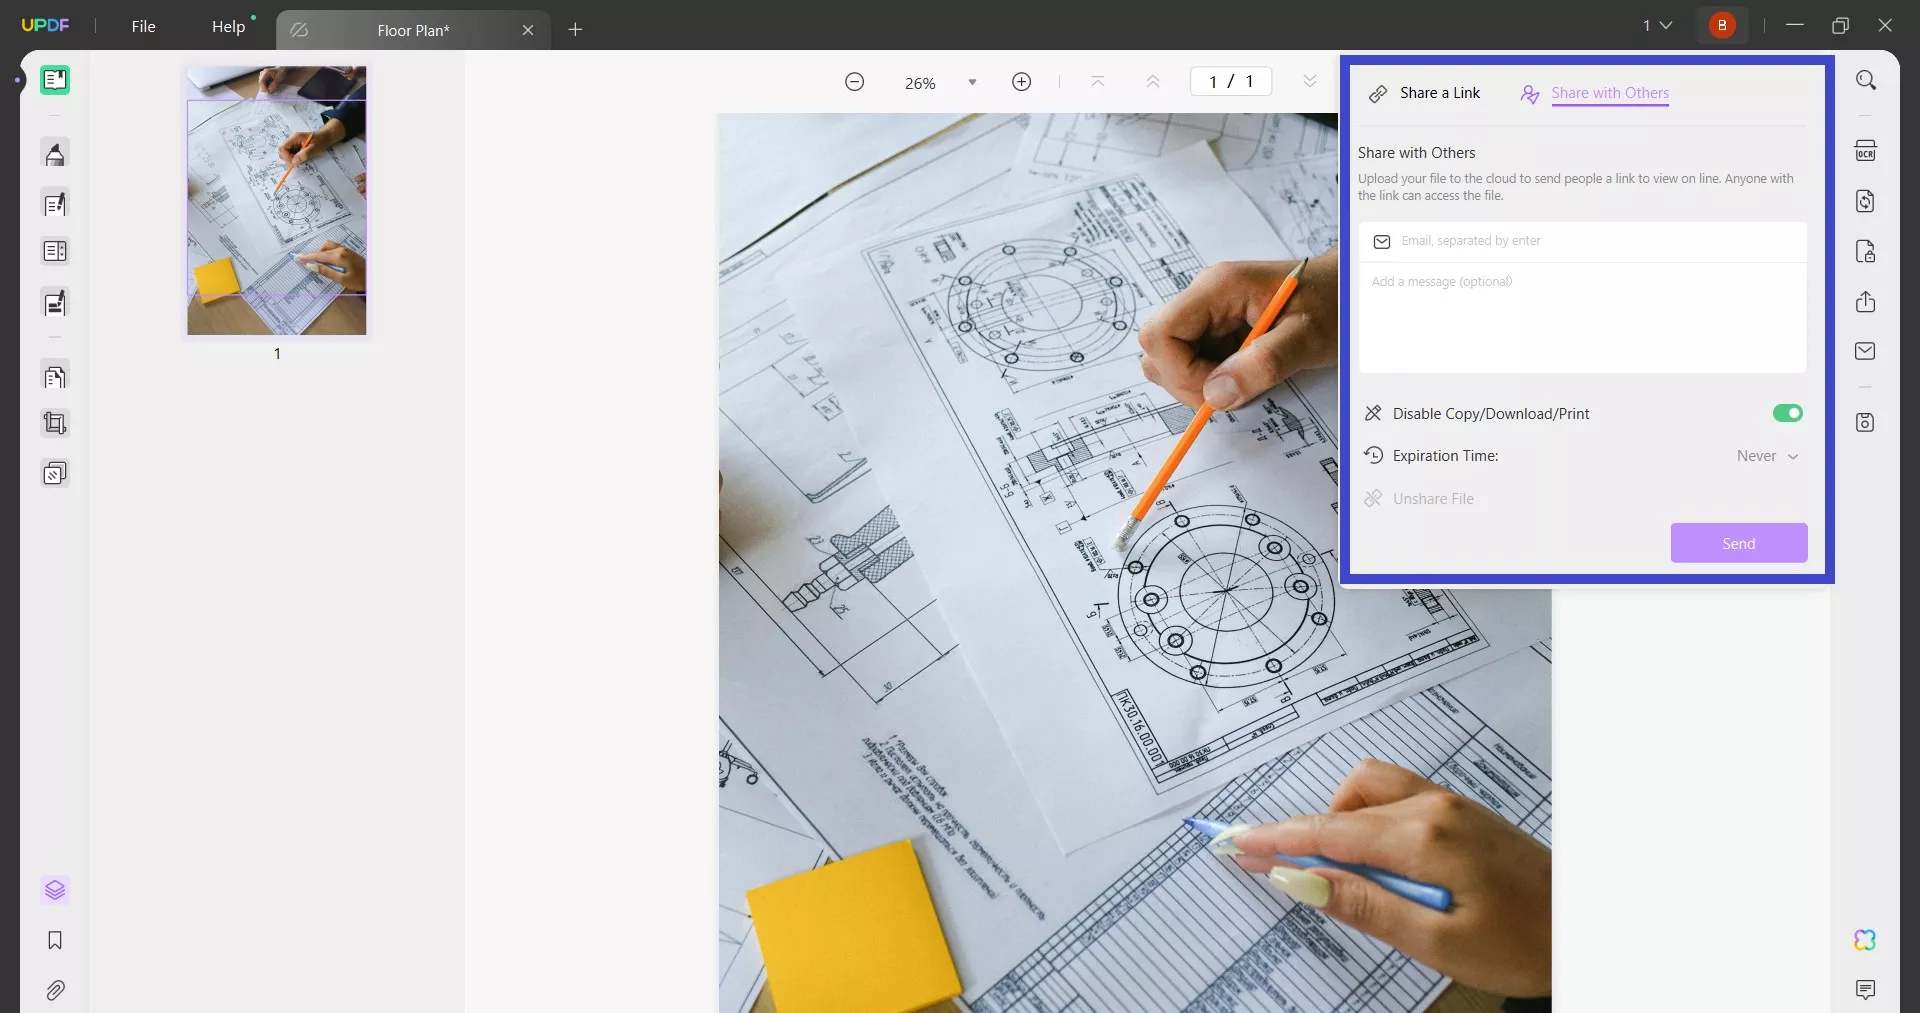Toggle Disable Copy/Download/Print switch
The width and height of the screenshot is (1920, 1013).
tap(1787, 413)
